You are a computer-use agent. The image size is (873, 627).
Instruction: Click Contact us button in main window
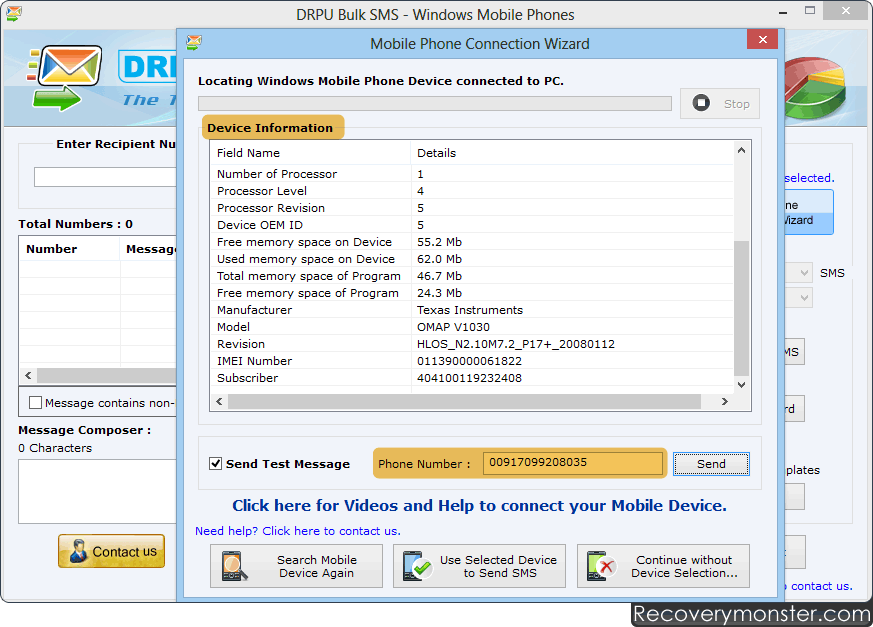point(111,551)
